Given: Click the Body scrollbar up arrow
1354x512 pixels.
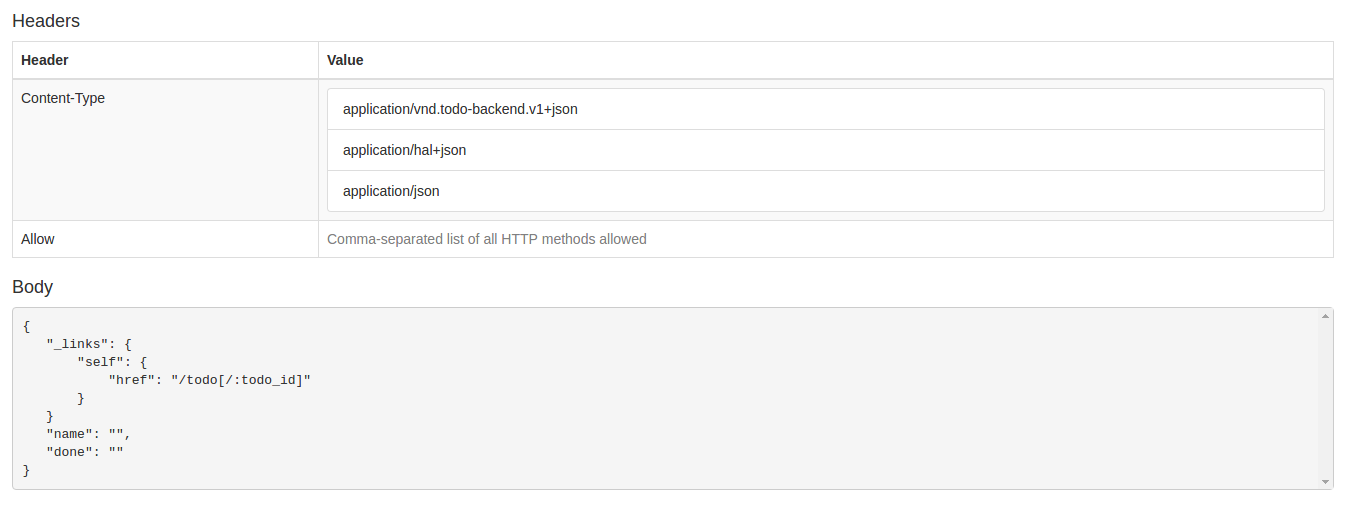Looking at the screenshot, I should (x=1325, y=316).
